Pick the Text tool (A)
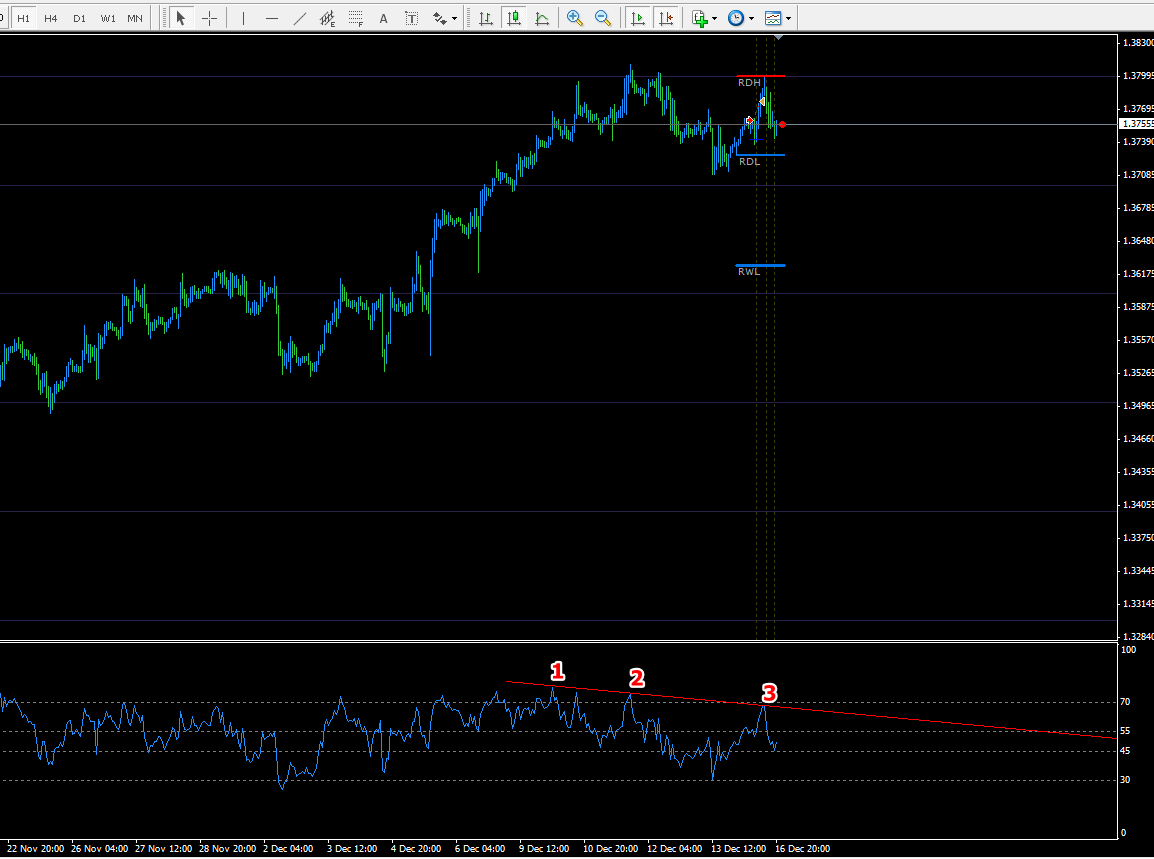 point(383,18)
